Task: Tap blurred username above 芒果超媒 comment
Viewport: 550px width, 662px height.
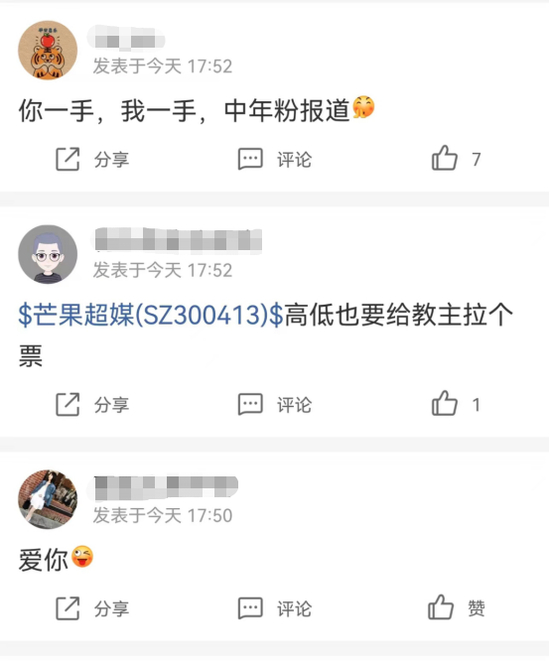Action: (x=177, y=241)
